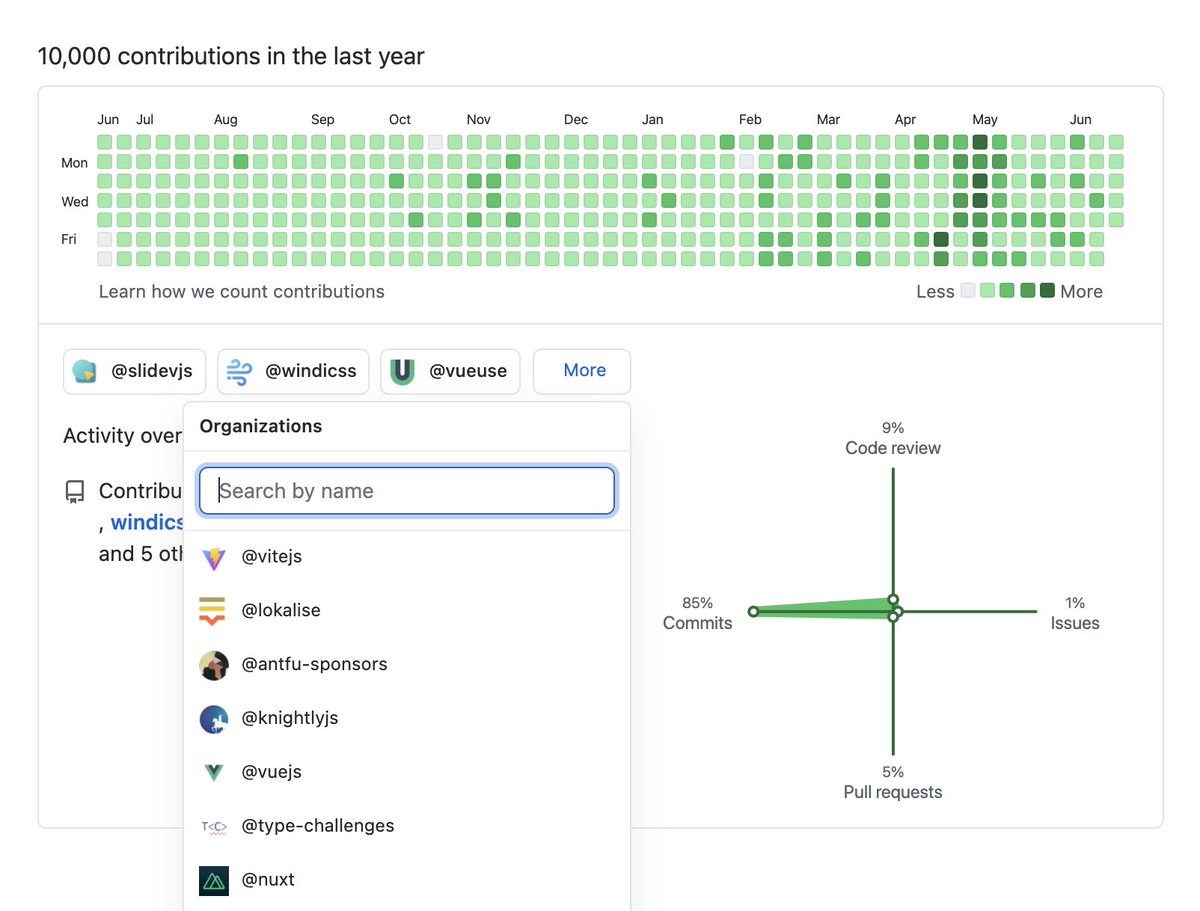This screenshot has height=911, width=1200.
Task: Click the Organizations header in dropdown
Action: pyautogui.click(x=261, y=426)
